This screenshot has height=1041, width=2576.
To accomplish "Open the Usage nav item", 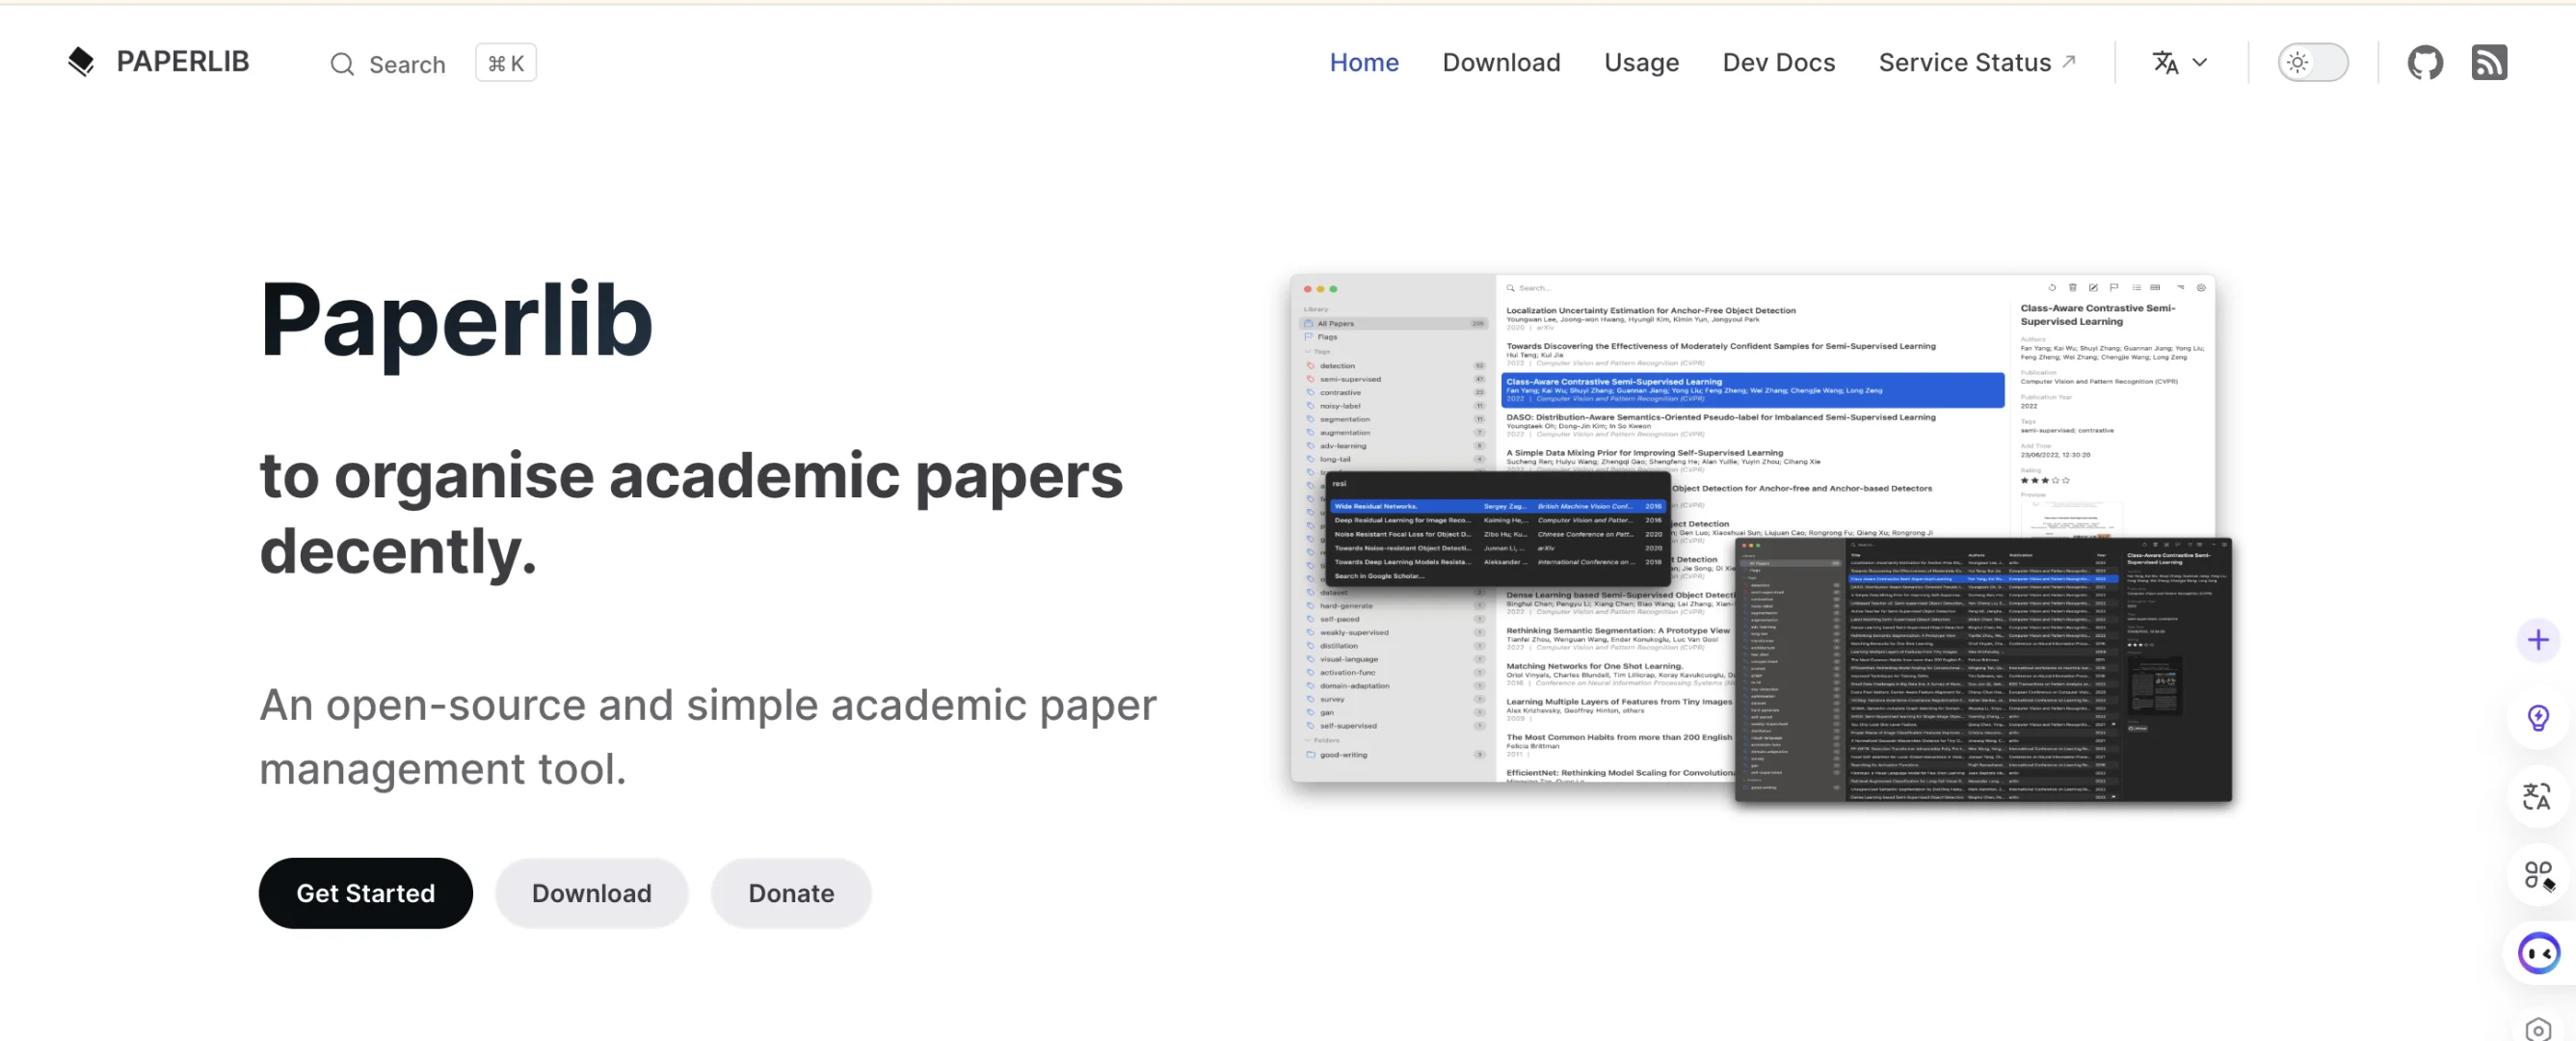I will coord(1640,62).
